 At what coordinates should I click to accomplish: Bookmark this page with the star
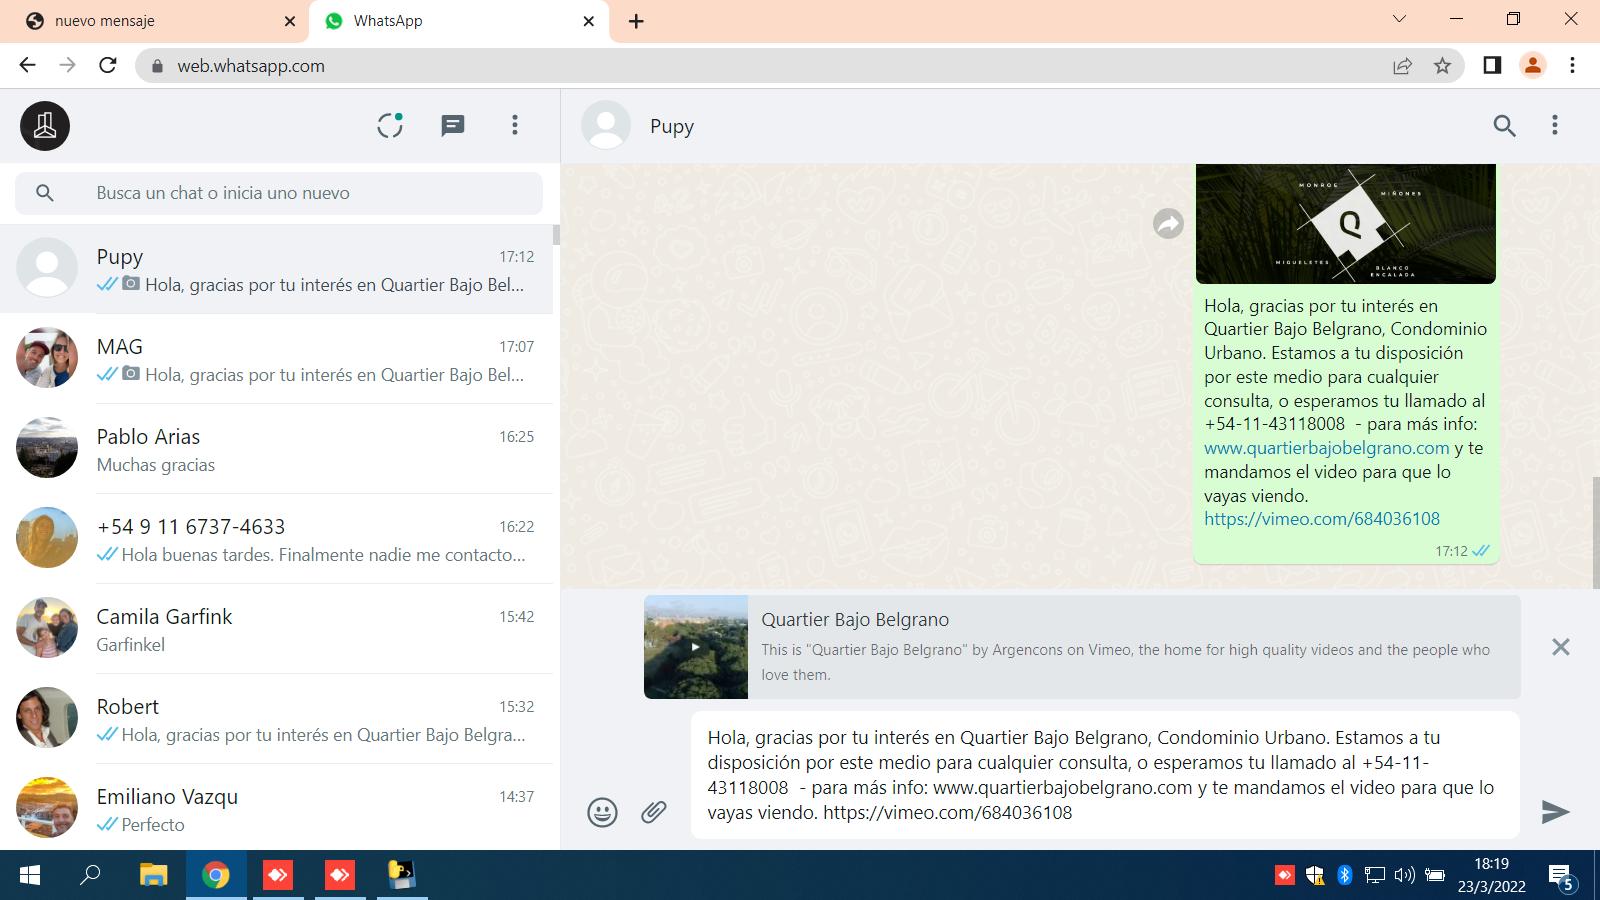pyautogui.click(x=1442, y=66)
